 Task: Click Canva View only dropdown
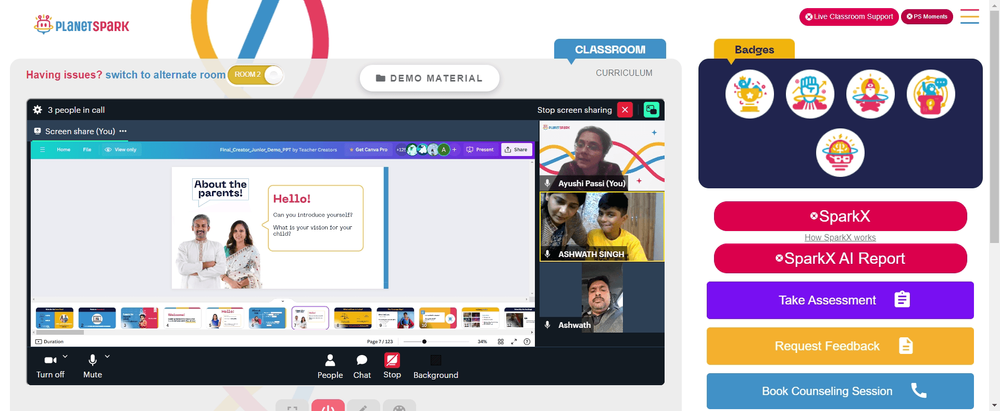coord(121,149)
